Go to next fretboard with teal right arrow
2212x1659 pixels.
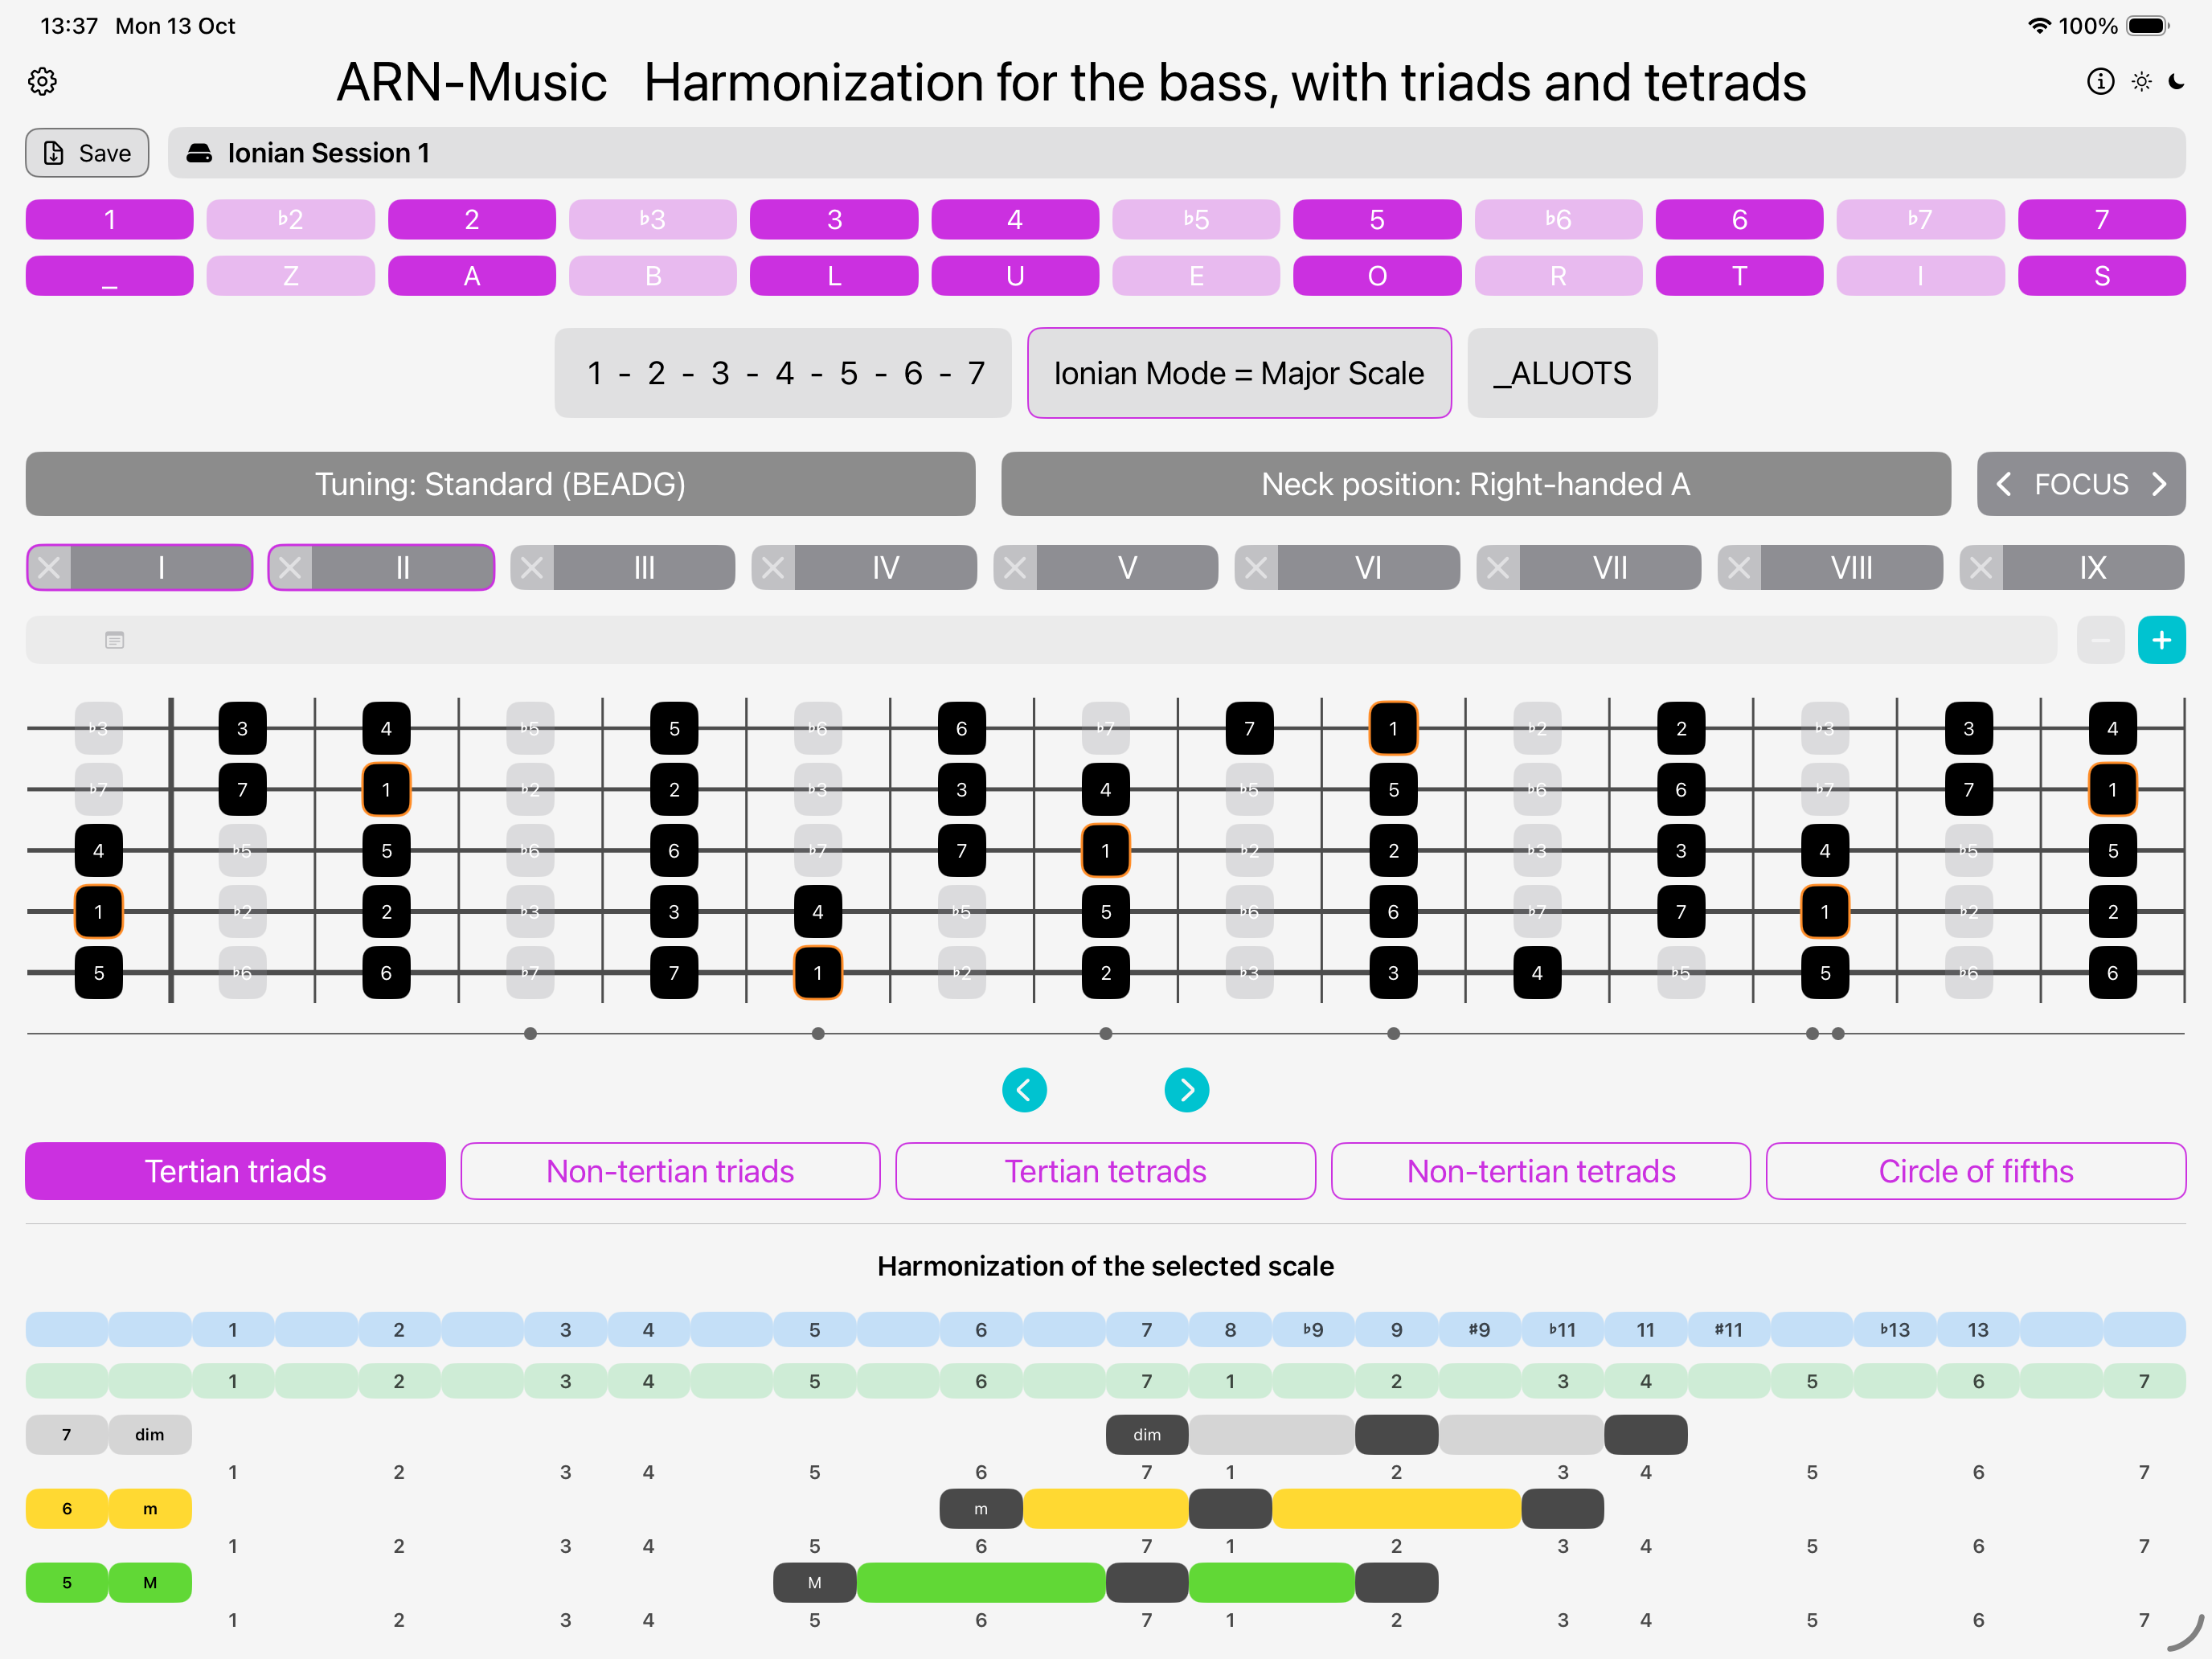[x=1186, y=1090]
